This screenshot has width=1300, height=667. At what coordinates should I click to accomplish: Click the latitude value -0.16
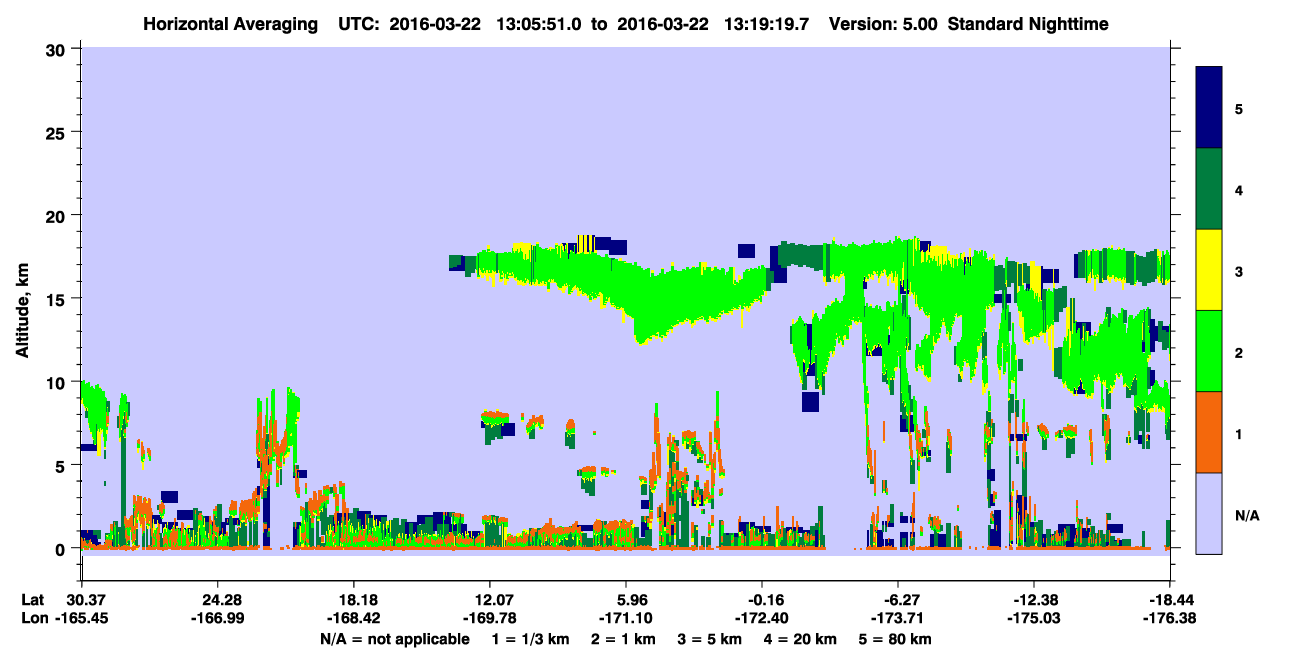[x=762, y=599]
